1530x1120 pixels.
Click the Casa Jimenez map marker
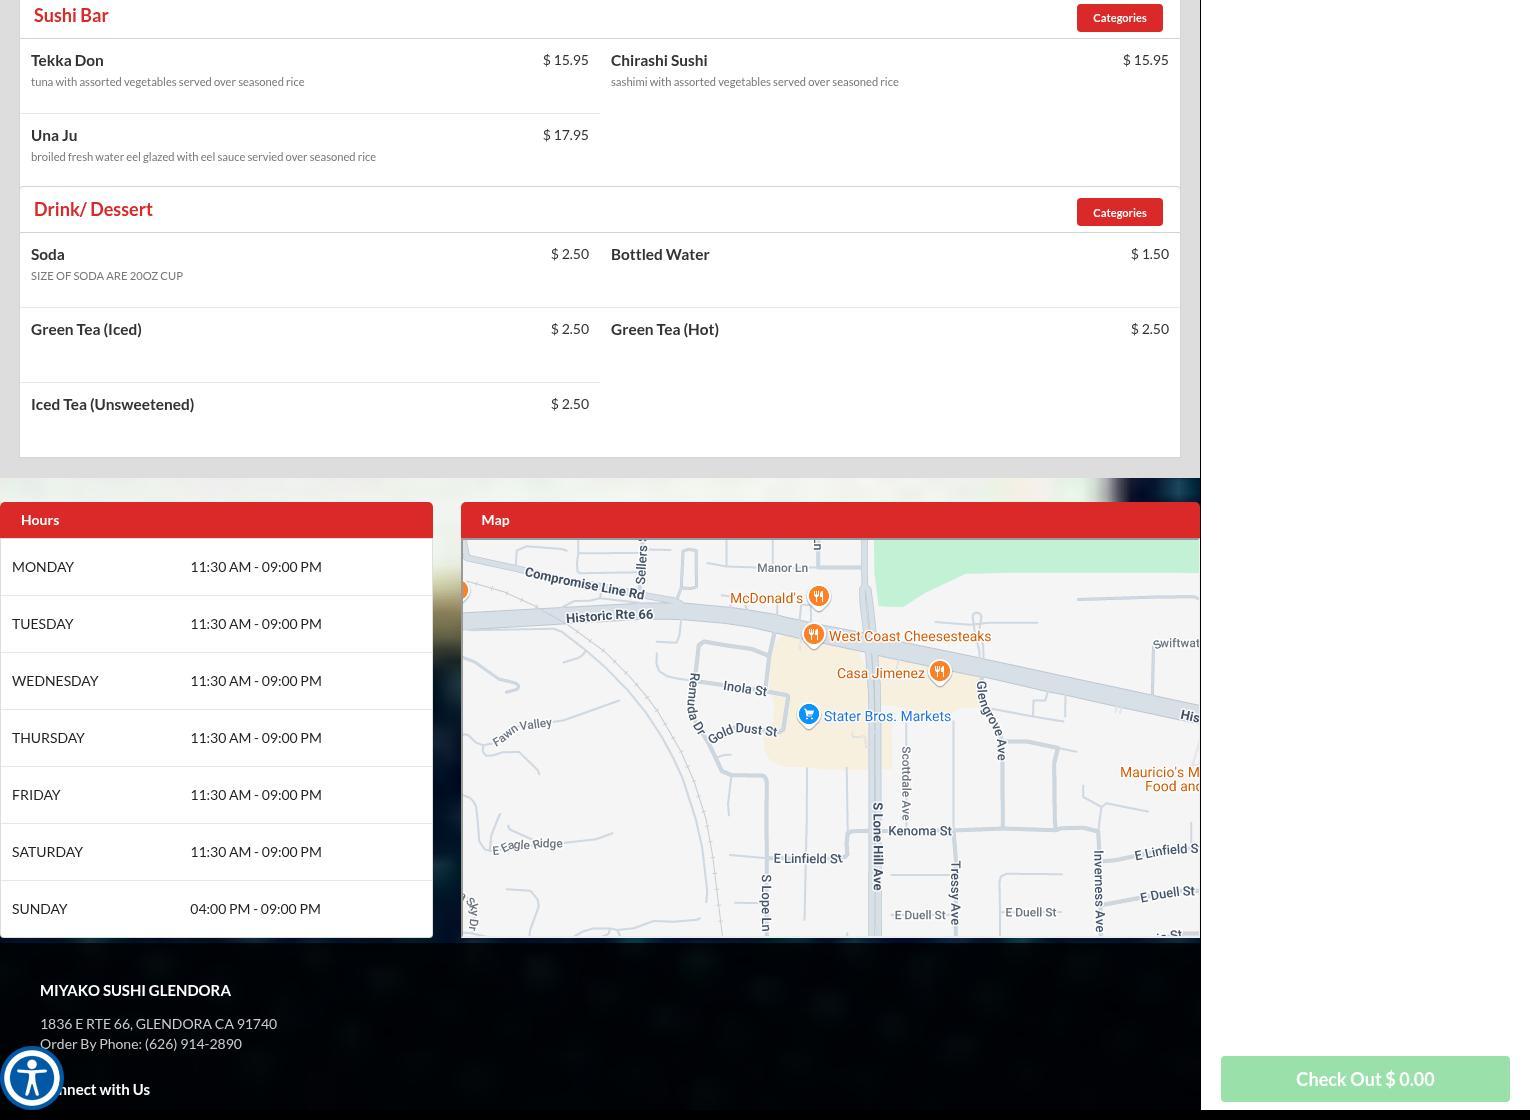pyautogui.click(x=938, y=672)
